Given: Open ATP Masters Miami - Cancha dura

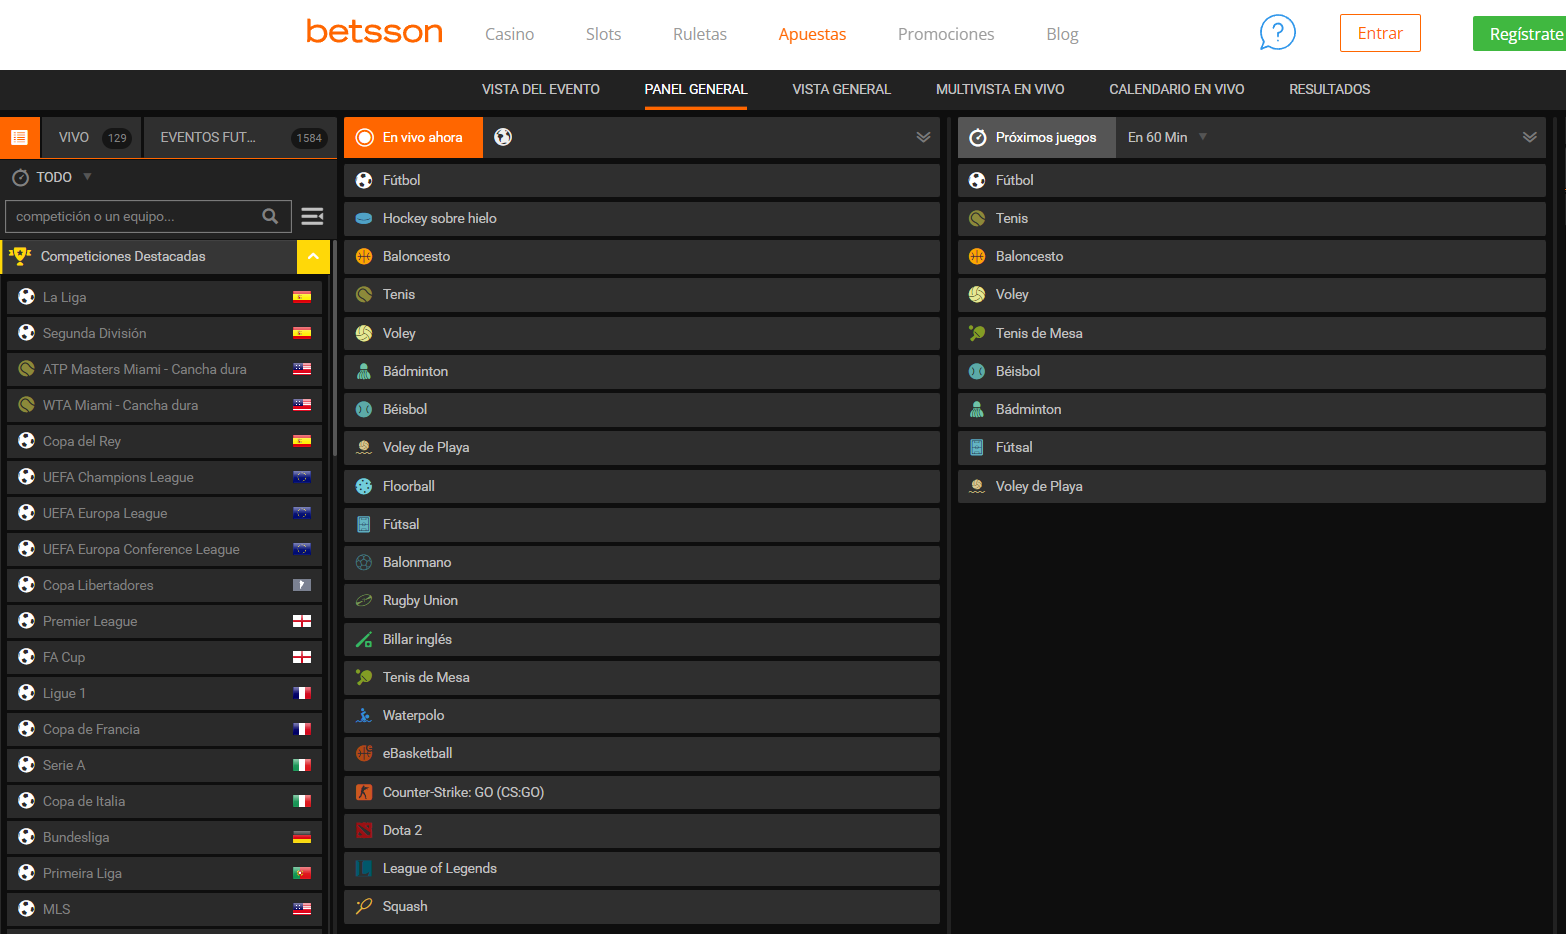Looking at the screenshot, I should (164, 369).
